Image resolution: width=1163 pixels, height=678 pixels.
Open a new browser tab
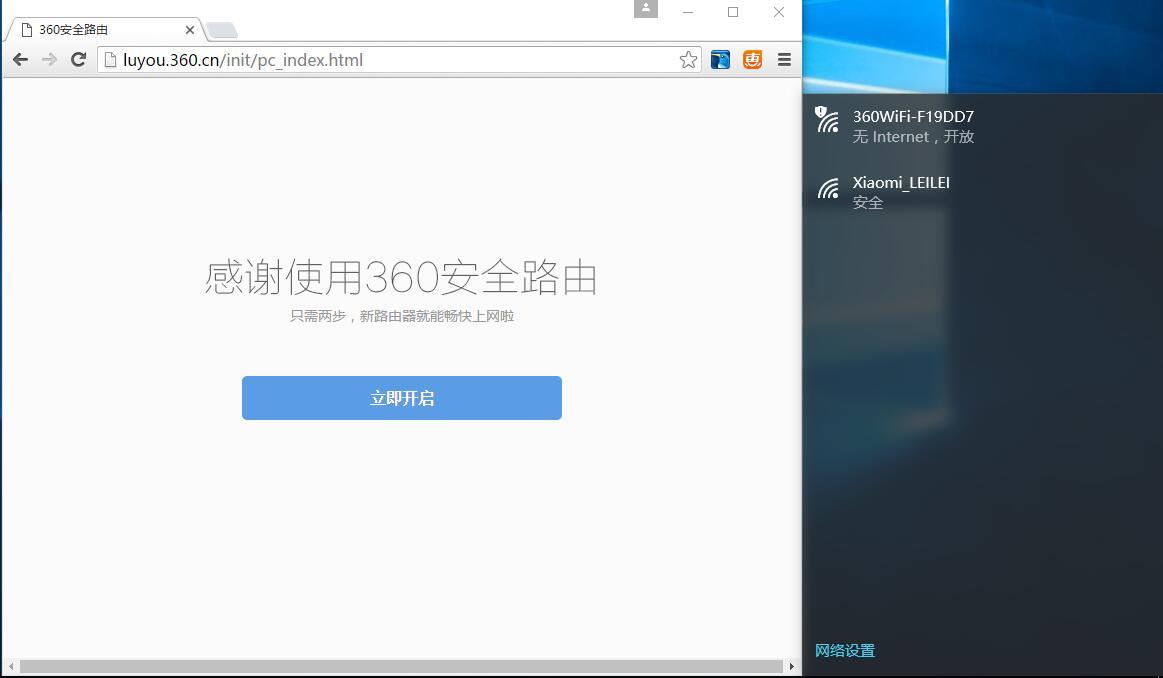pos(222,29)
